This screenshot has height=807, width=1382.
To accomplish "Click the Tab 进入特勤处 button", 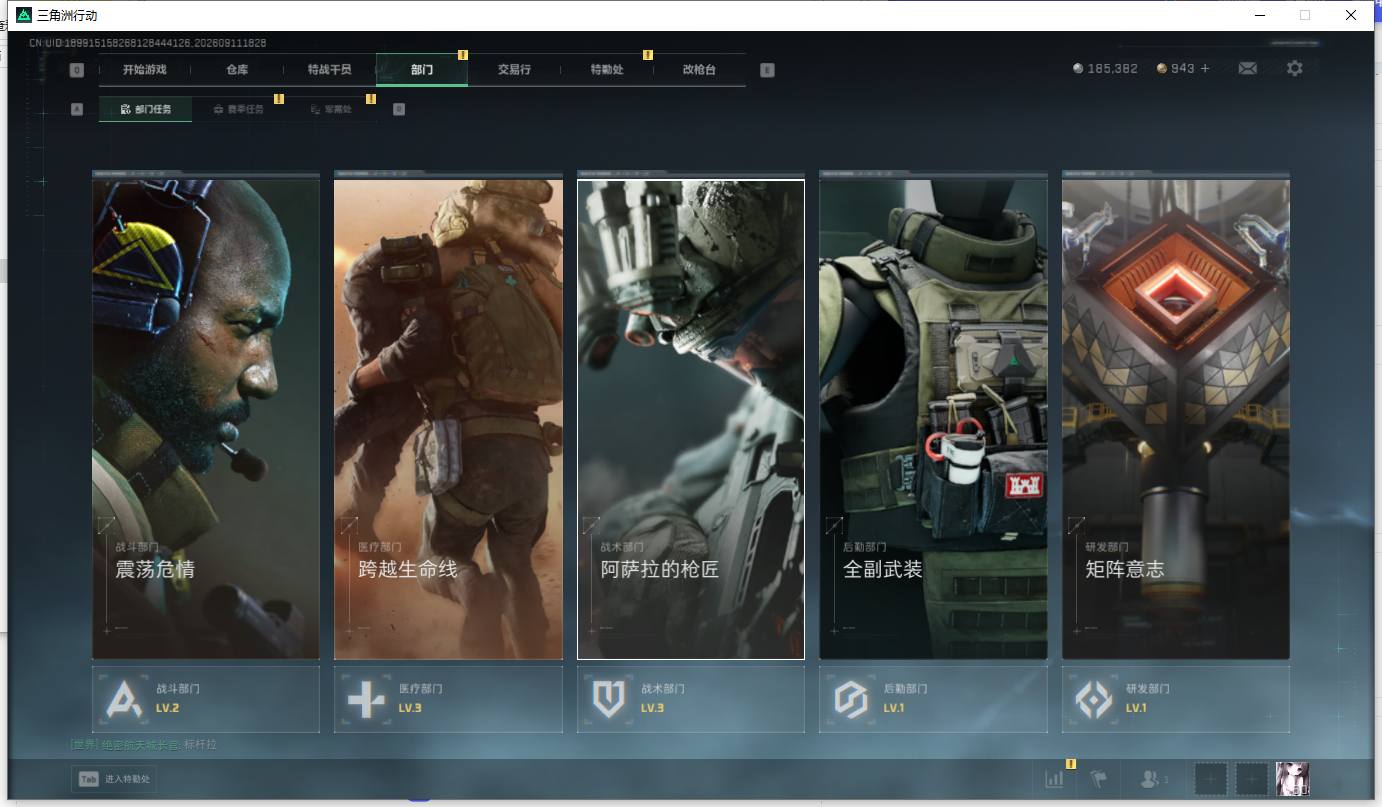I will tap(114, 779).
